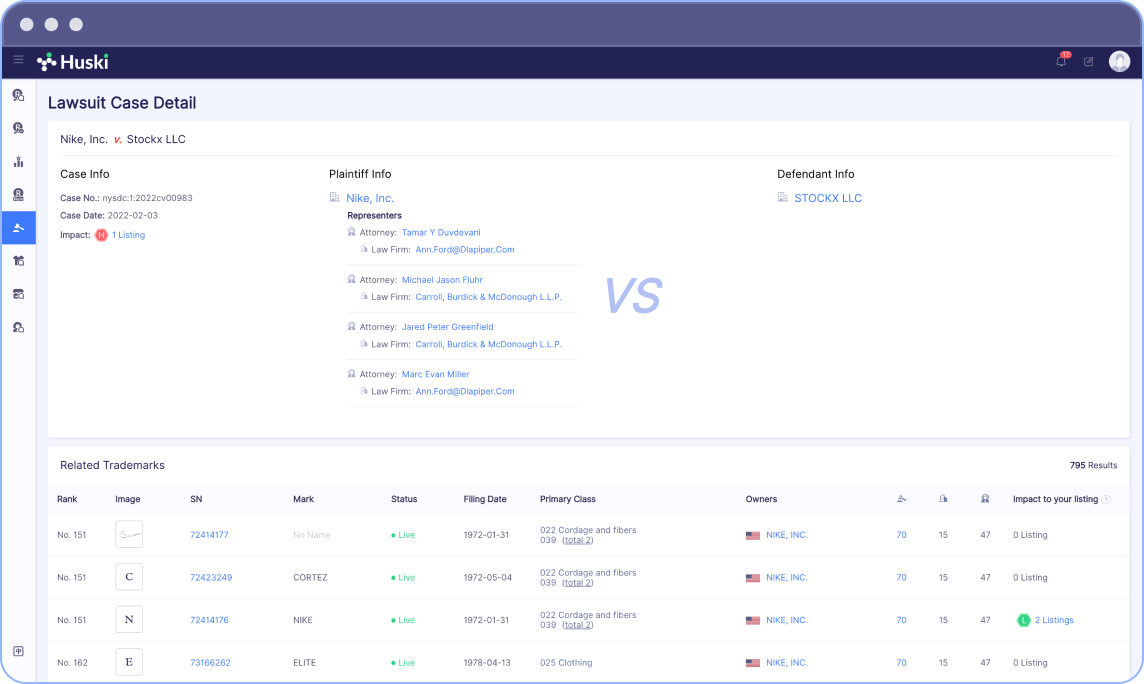Open serial number 72423249 trademark
Image resolution: width=1144 pixels, height=684 pixels.
pyautogui.click(x=211, y=578)
